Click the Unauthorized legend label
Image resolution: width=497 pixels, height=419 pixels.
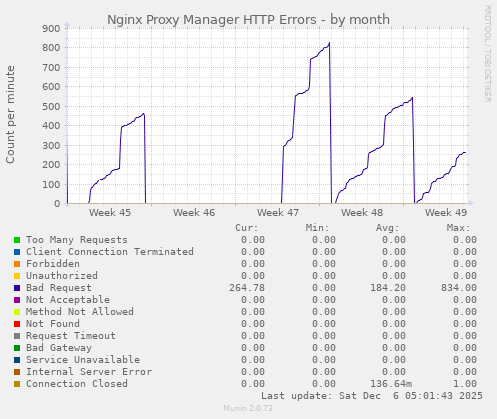[62, 276]
